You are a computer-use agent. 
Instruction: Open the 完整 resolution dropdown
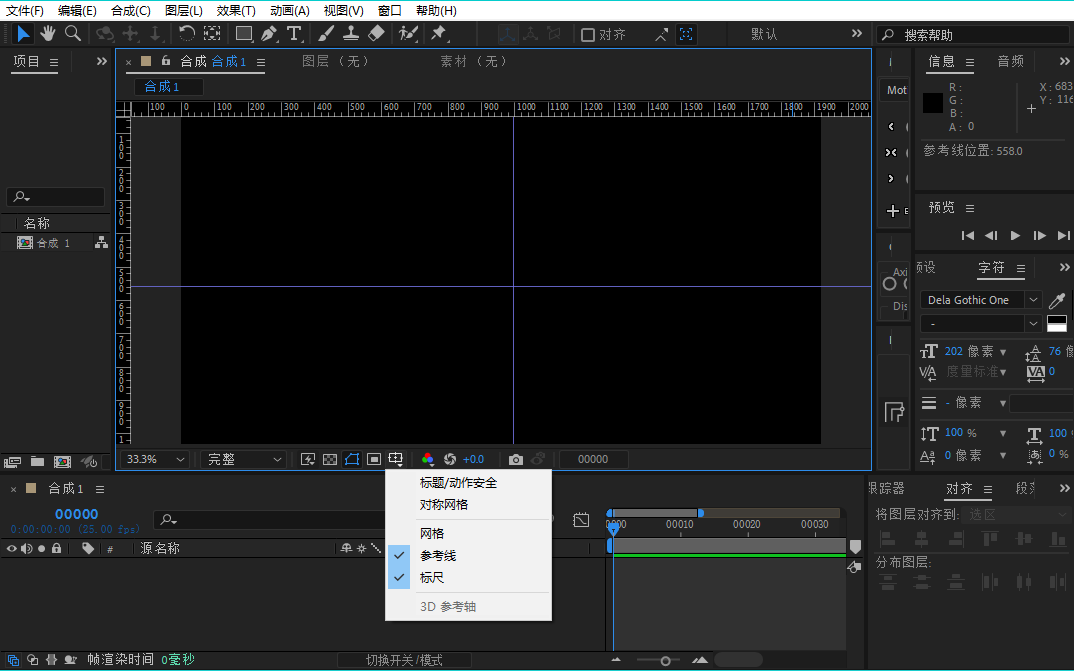tap(245, 459)
